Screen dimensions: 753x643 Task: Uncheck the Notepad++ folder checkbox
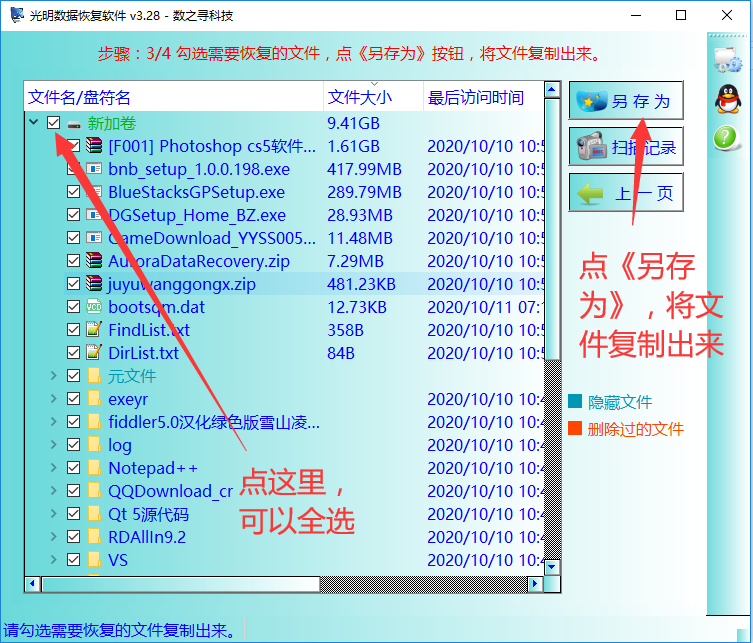pos(73,468)
